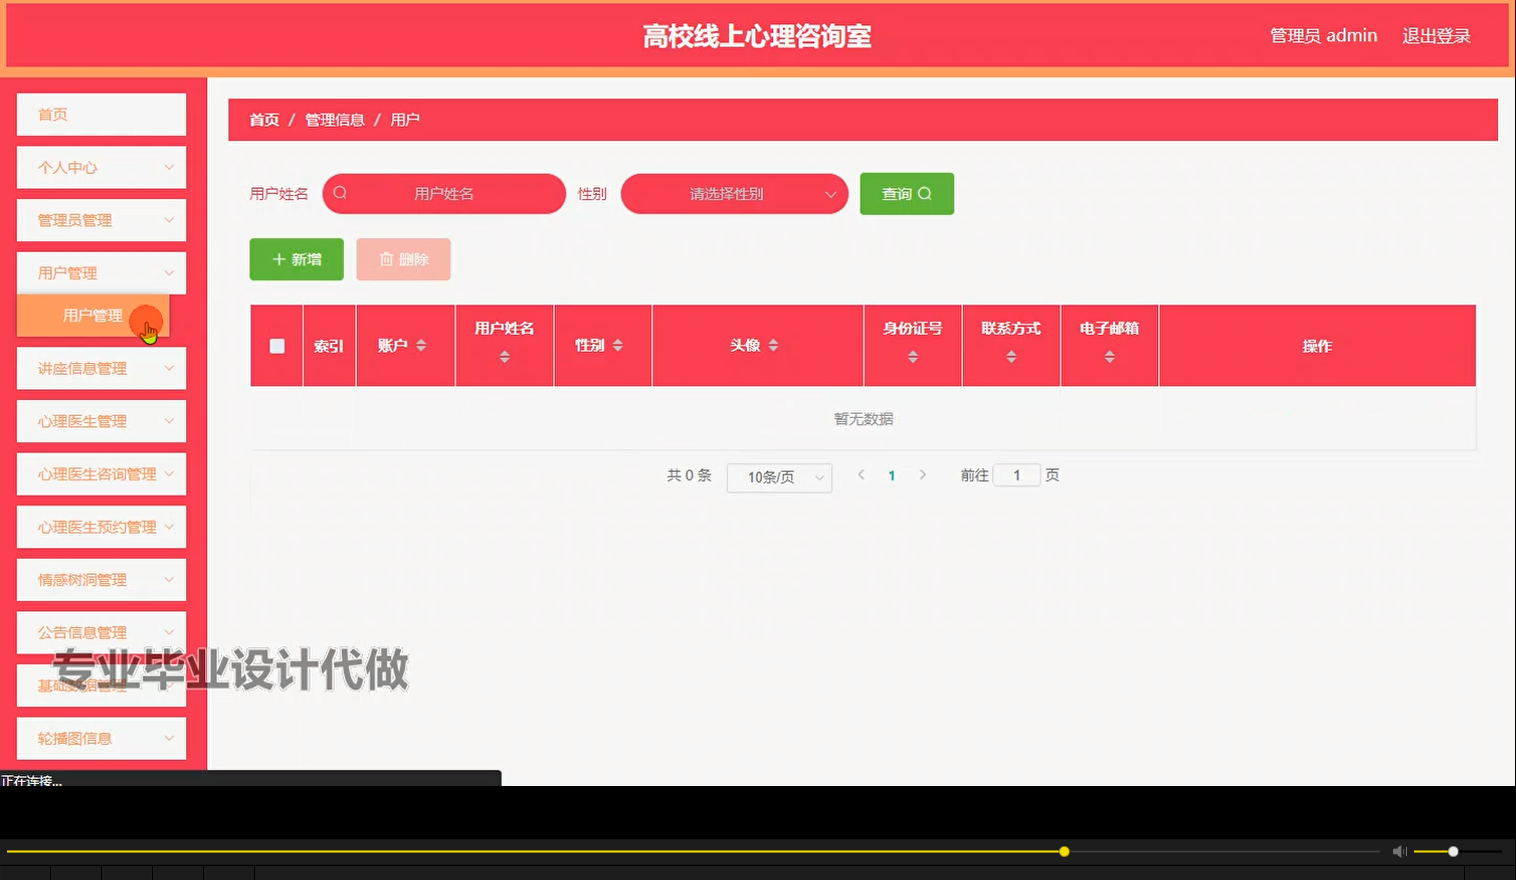Click the previous page arrow in pagination
This screenshot has height=880, width=1516.
click(861, 475)
